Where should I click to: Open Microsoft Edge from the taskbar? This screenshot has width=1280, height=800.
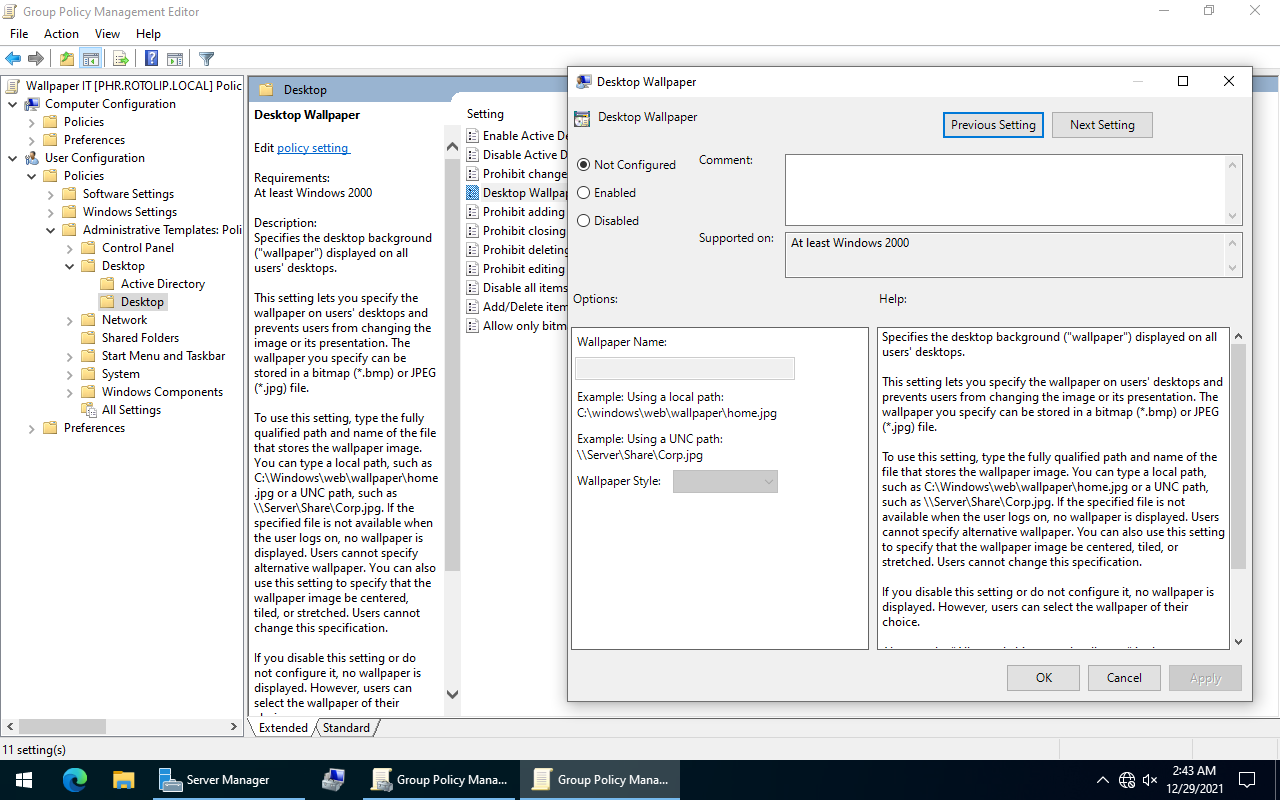(75, 779)
